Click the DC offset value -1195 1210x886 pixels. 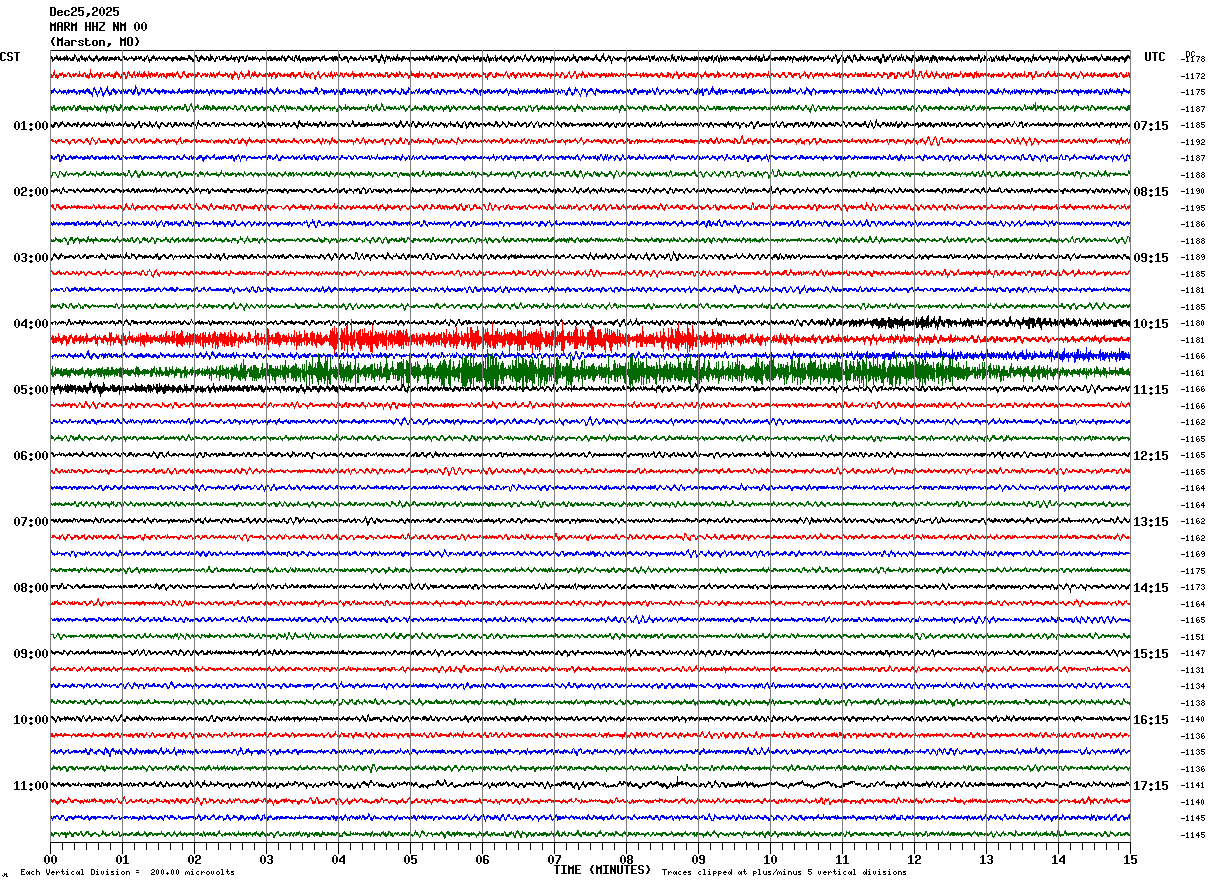(x=1193, y=208)
